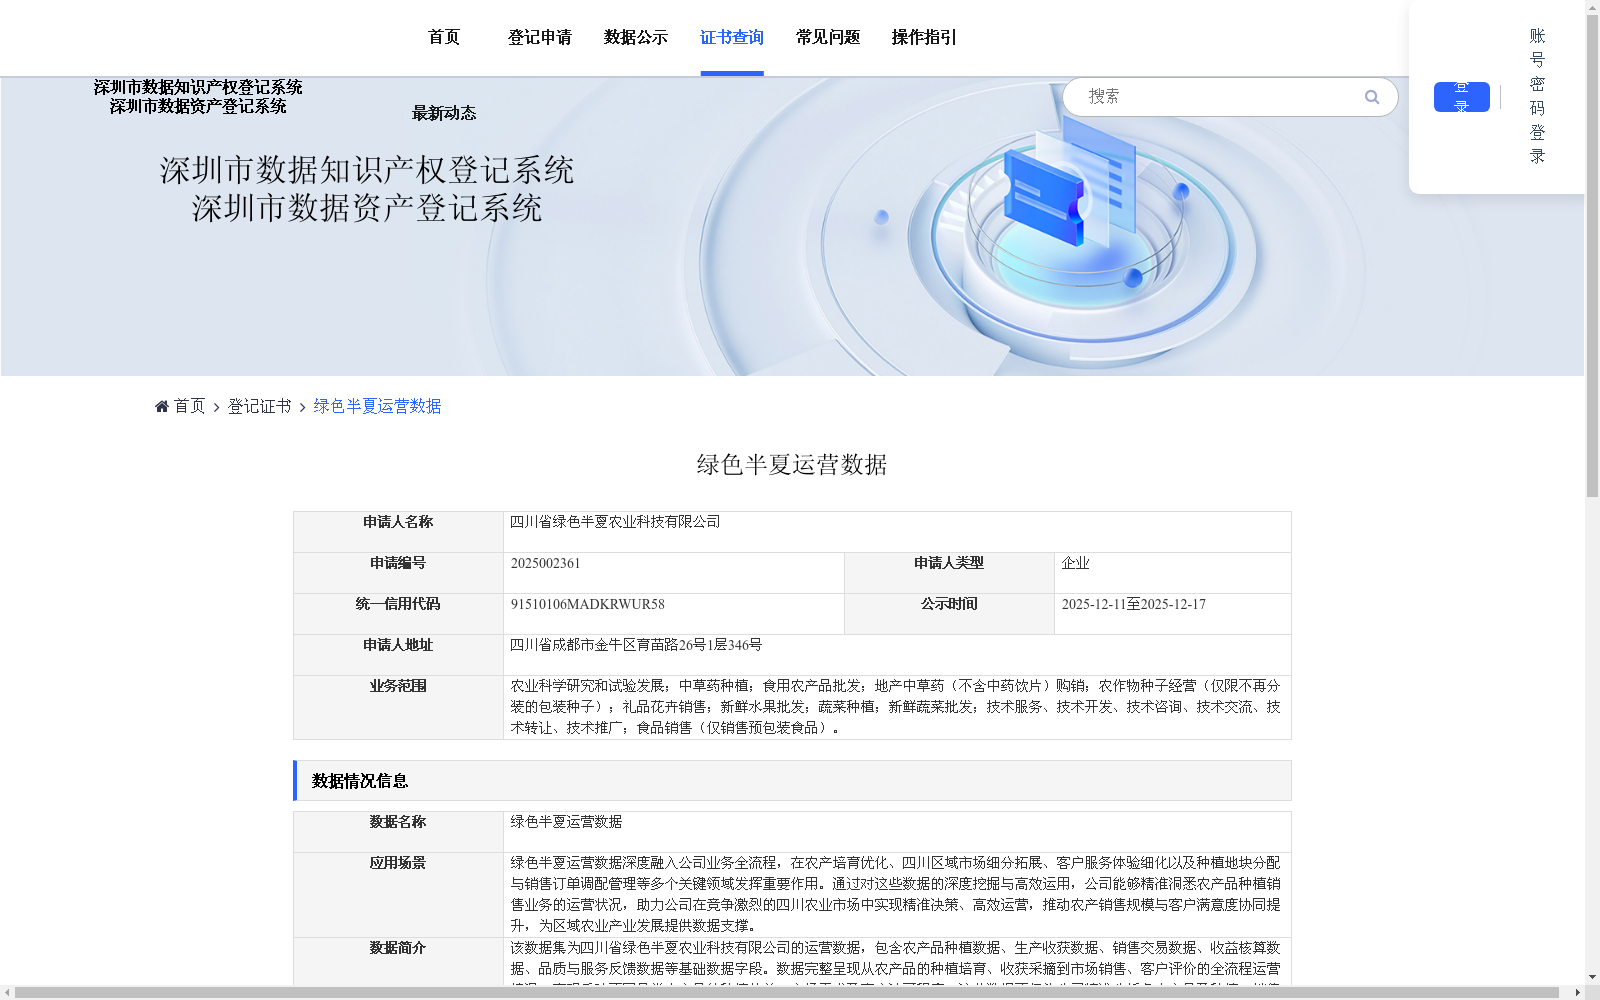Choose 账号密码登录 option
Viewport: 1600px width, 1000px height.
(1538, 96)
